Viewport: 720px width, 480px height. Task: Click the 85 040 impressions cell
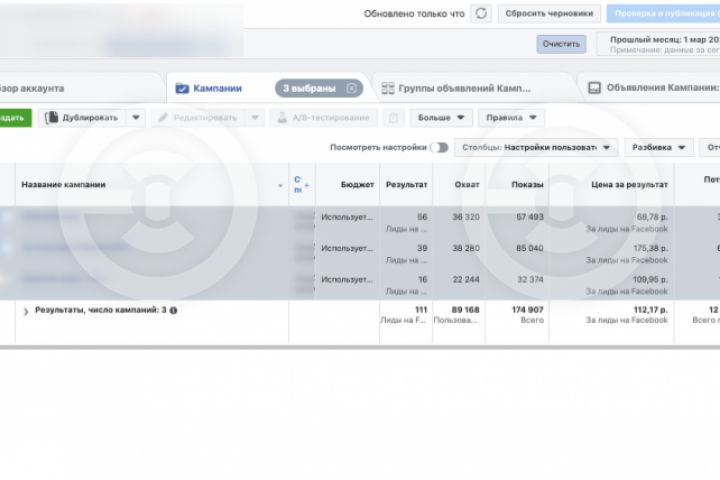[x=529, y=248]
